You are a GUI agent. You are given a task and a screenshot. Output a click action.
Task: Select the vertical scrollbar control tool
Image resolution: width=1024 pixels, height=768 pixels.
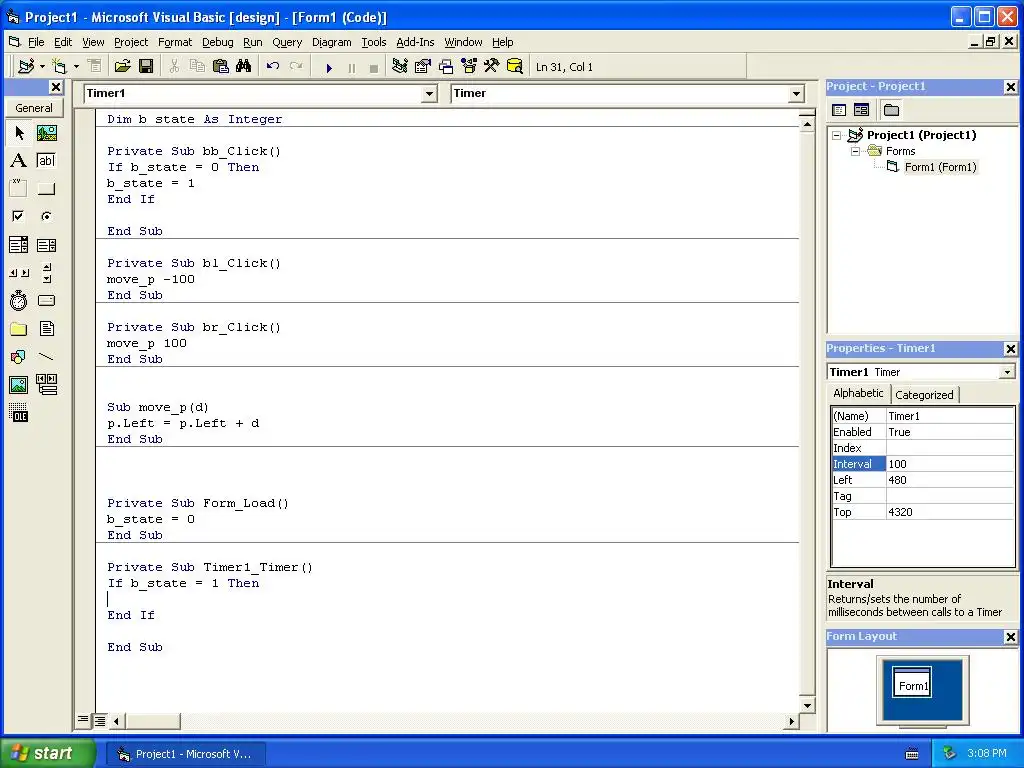pyautogui.click(x=46, y=273)
